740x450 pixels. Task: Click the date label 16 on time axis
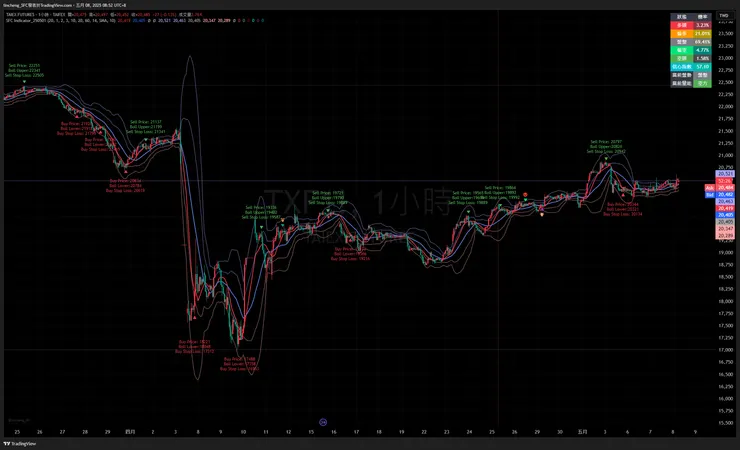pyautogui.click(x=334, y=432)
